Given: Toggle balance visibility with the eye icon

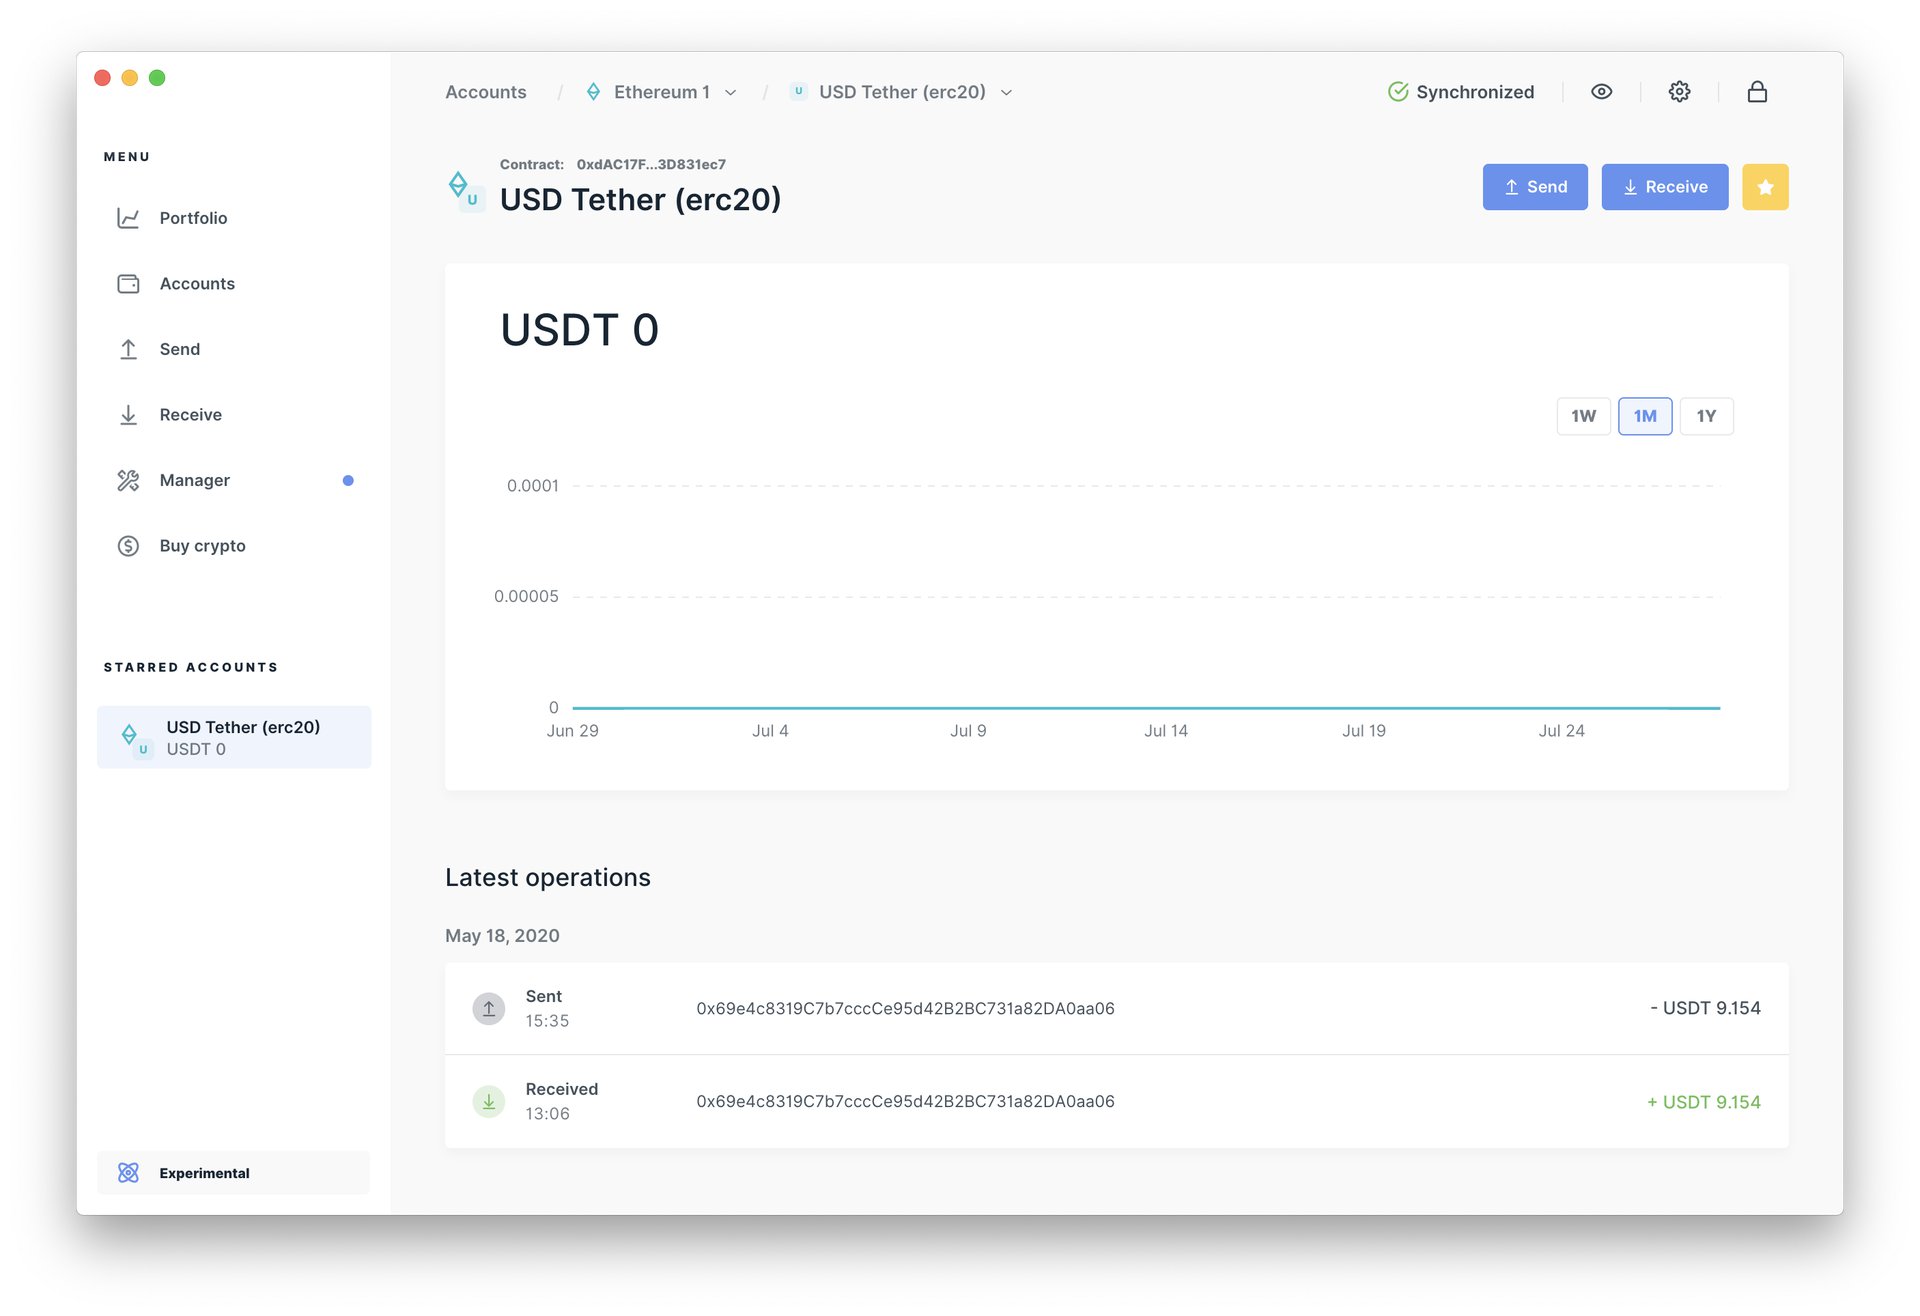Looking at the screenshot, I should 1601,92.
